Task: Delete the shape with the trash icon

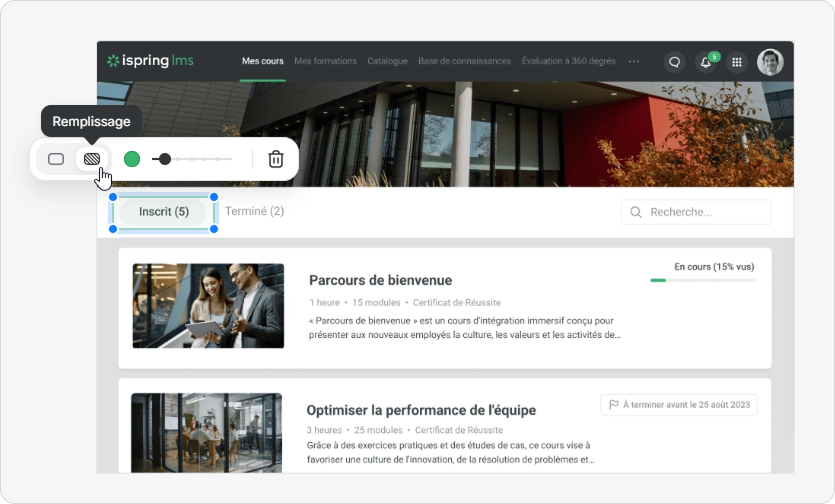Action: pyautogui.click(x=276, y=159)
